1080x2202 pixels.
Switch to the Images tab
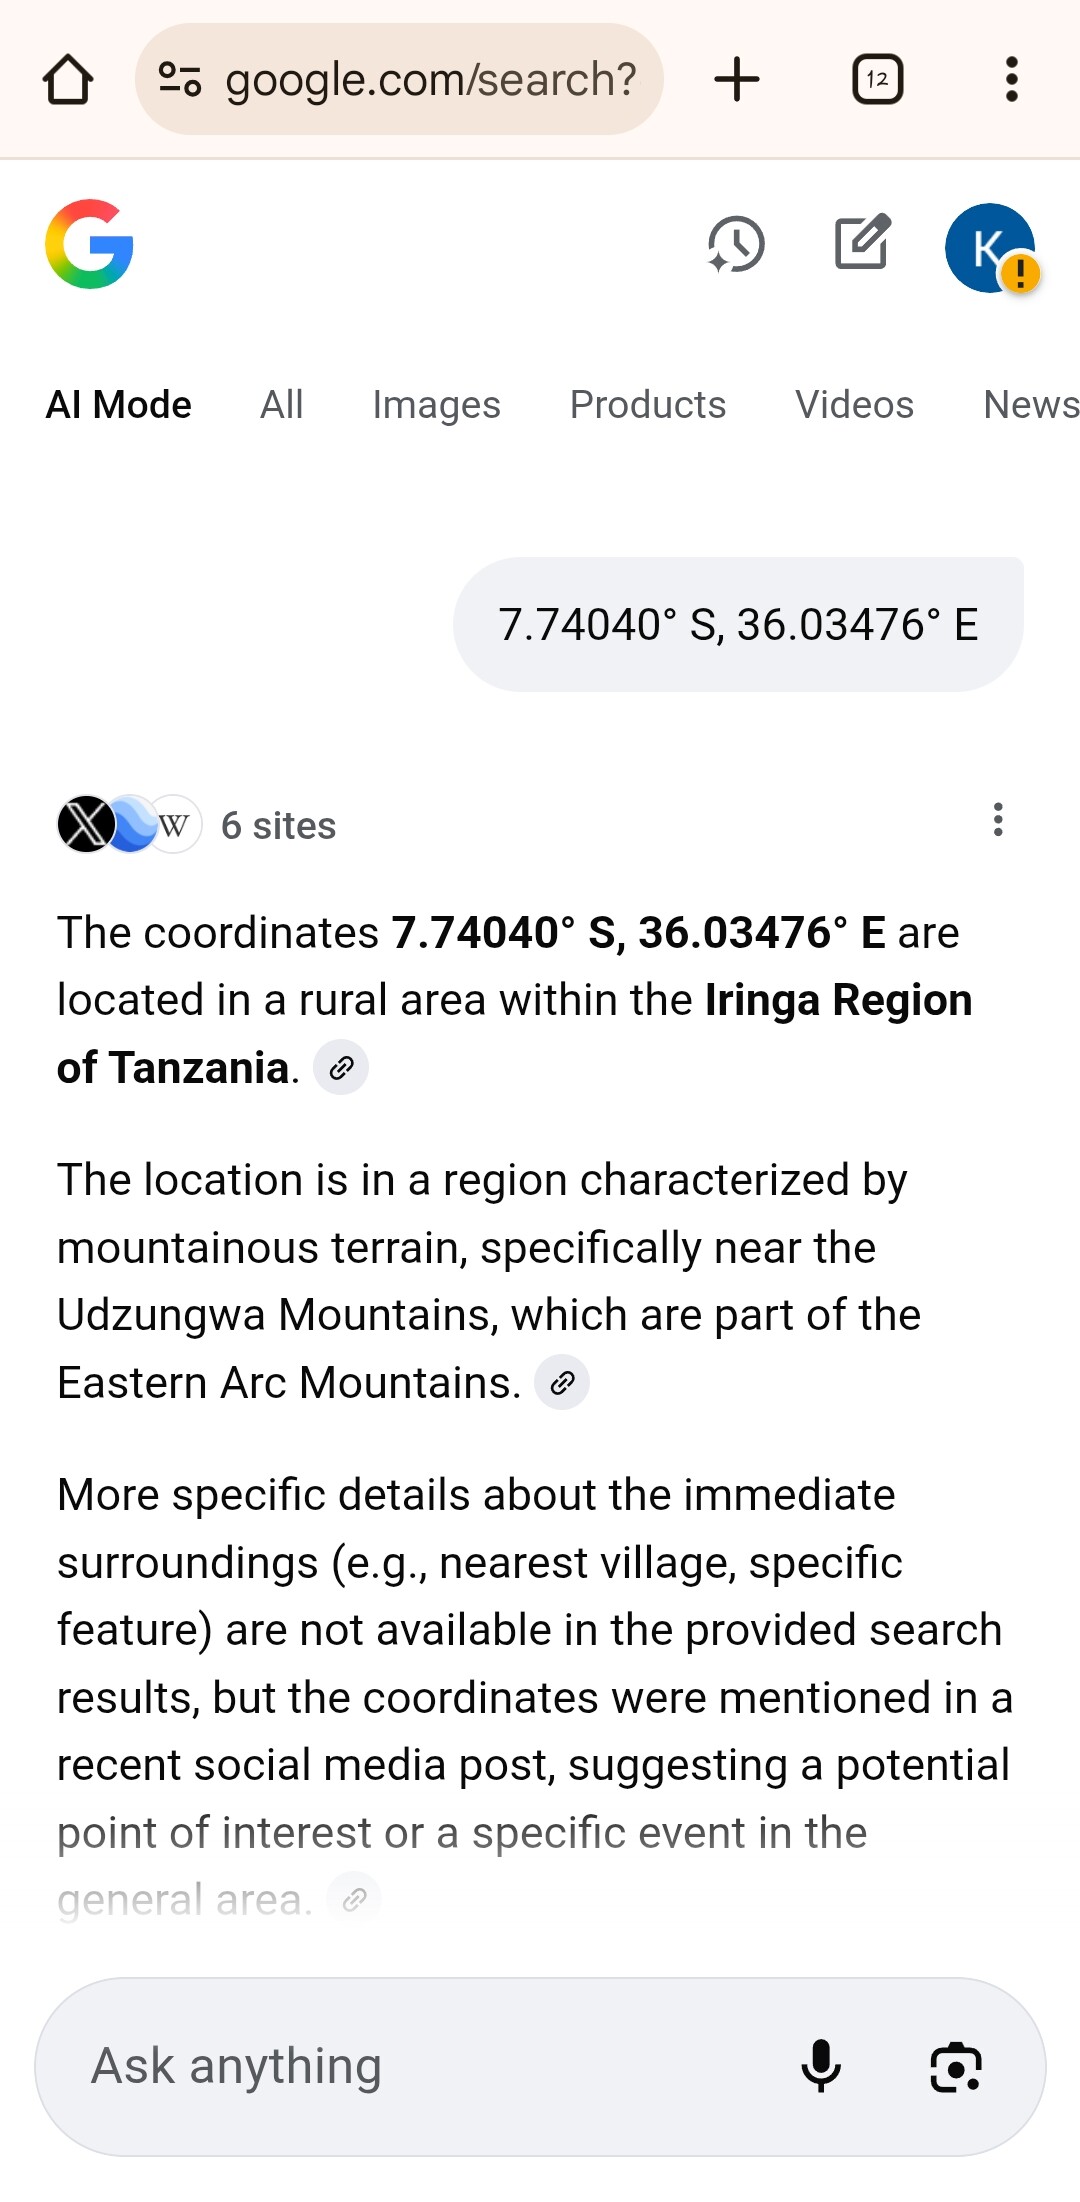(436, 405)
